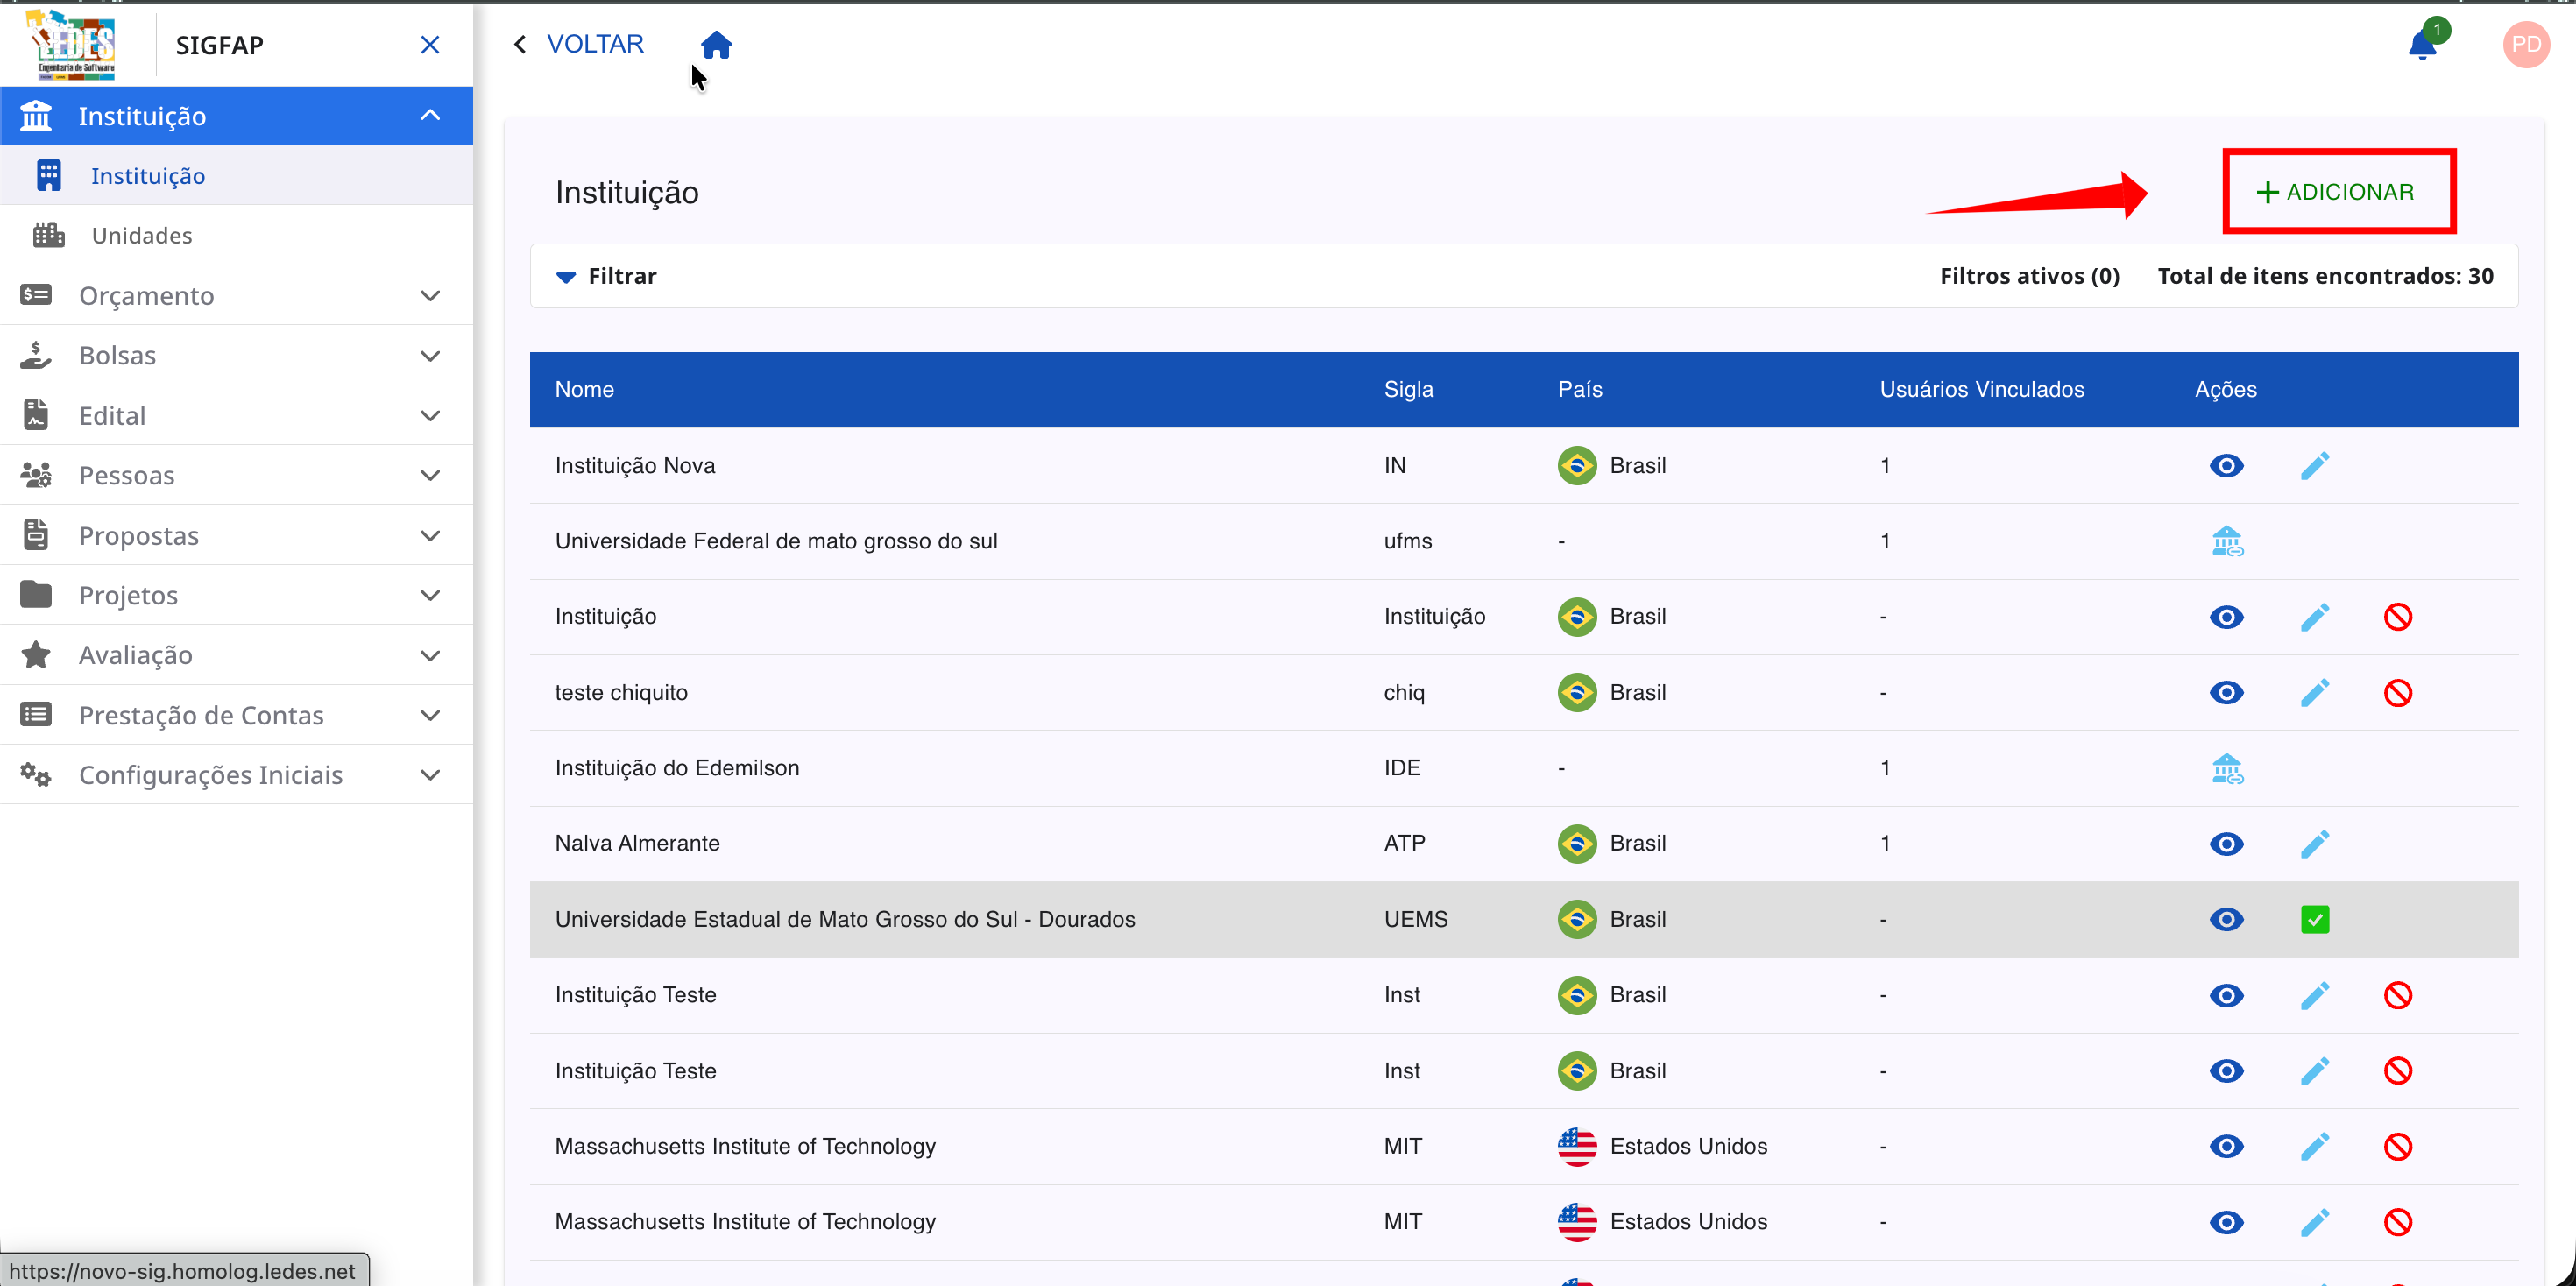Image resolution: width=2576 pixels, height=1286 pixels.
Task: Edit Instituição Nova with pencil icon
Action: coord(2314,466)
